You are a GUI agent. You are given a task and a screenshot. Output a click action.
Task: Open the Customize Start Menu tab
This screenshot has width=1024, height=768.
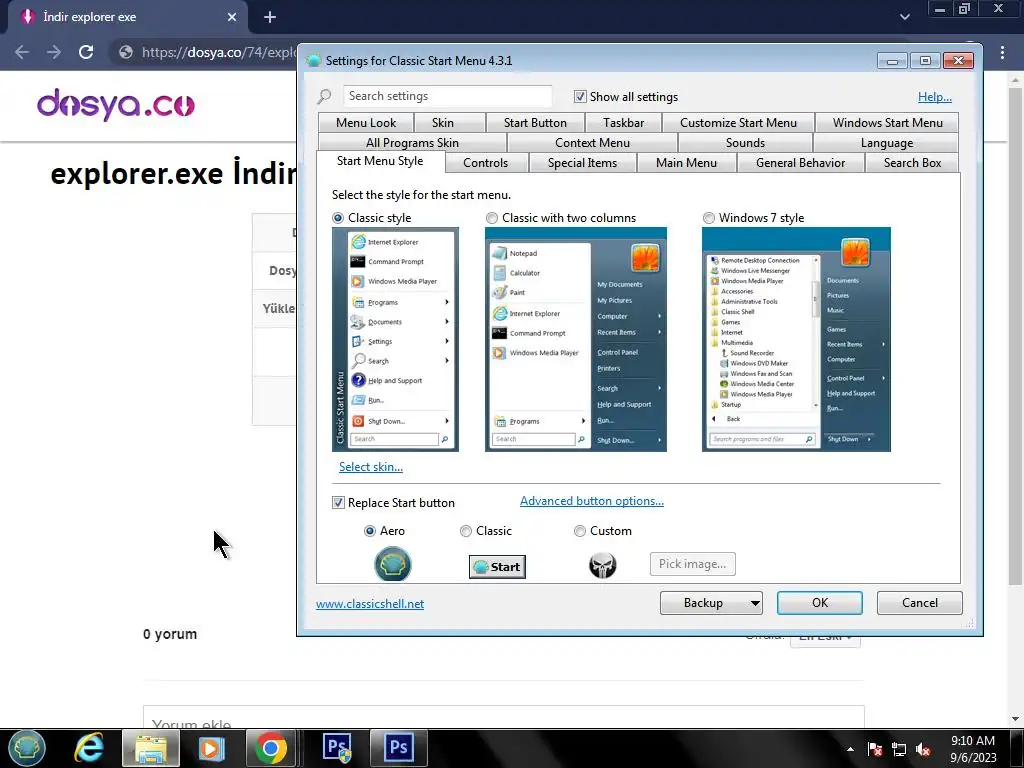pos(738,123)
